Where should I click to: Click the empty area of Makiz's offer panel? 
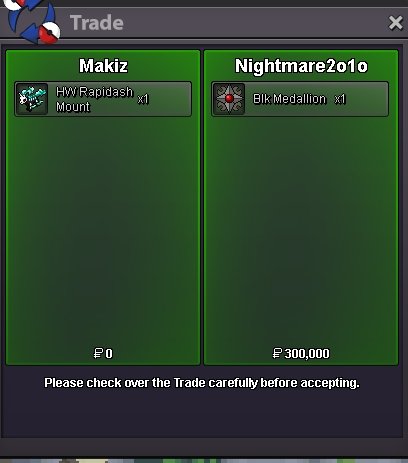pyautogui.click(x=103, y=230)
